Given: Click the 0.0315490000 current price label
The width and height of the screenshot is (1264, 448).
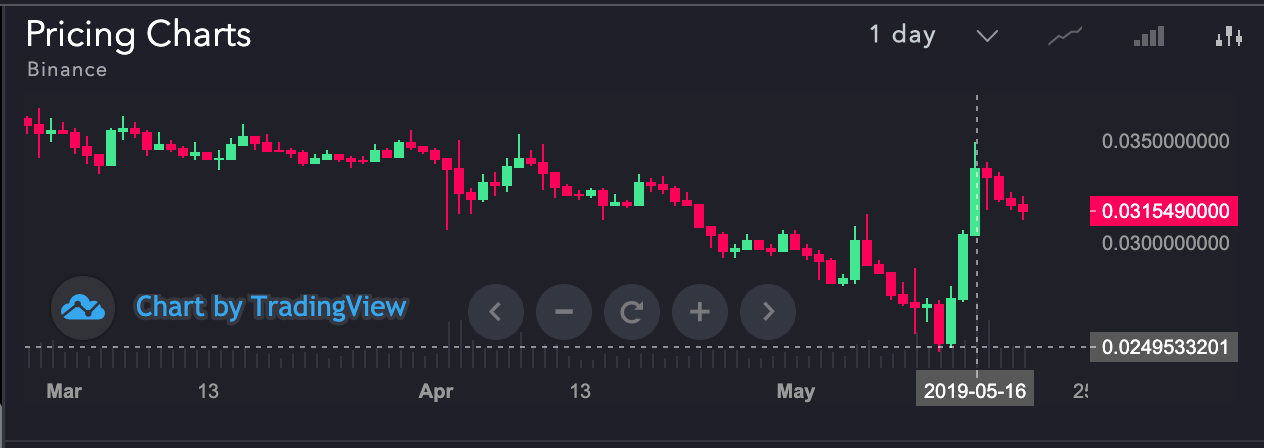Looking at the screenshot, I should tap(1164, 212).
